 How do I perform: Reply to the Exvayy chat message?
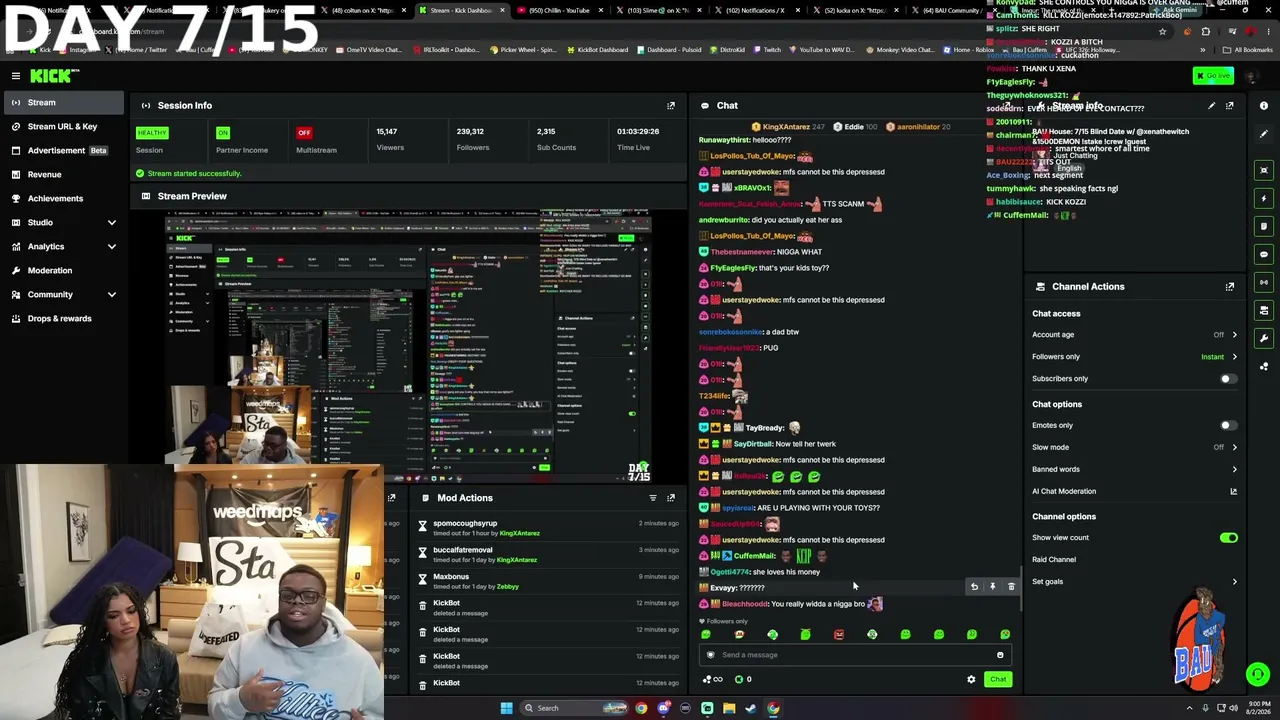974,587
